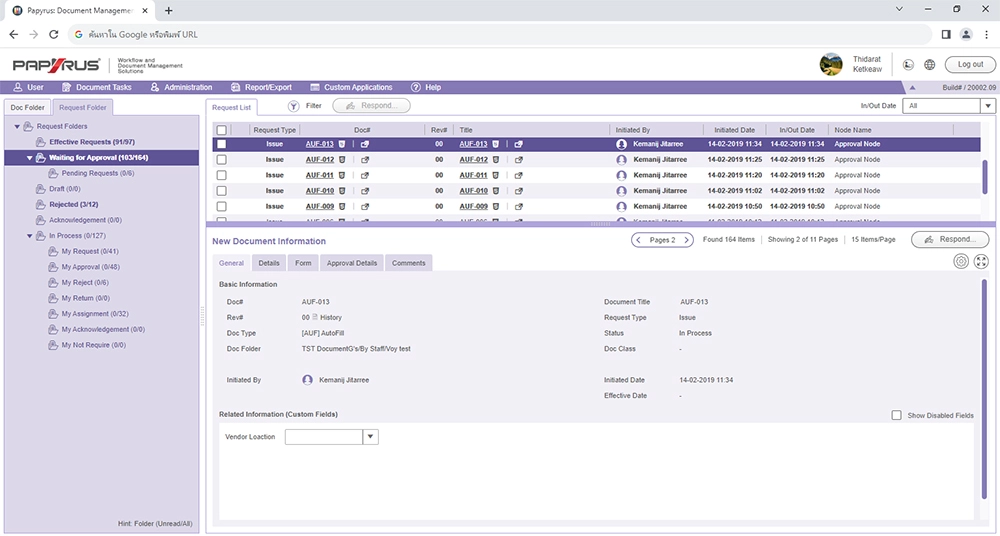Expand detail panel to full screen
The height and width of the screenshot is (536, 1000).
pos(980,261)
